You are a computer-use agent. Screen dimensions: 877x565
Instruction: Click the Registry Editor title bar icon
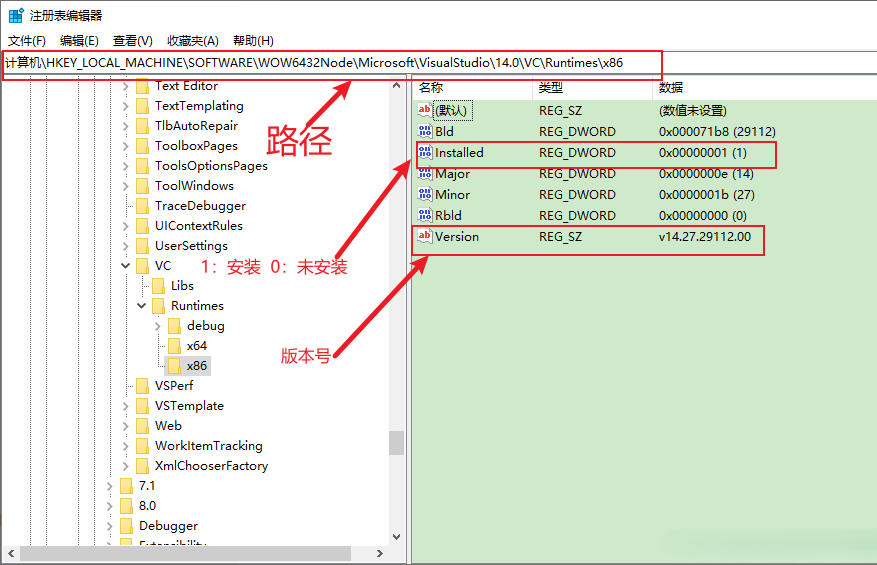[x=16, y=15]
